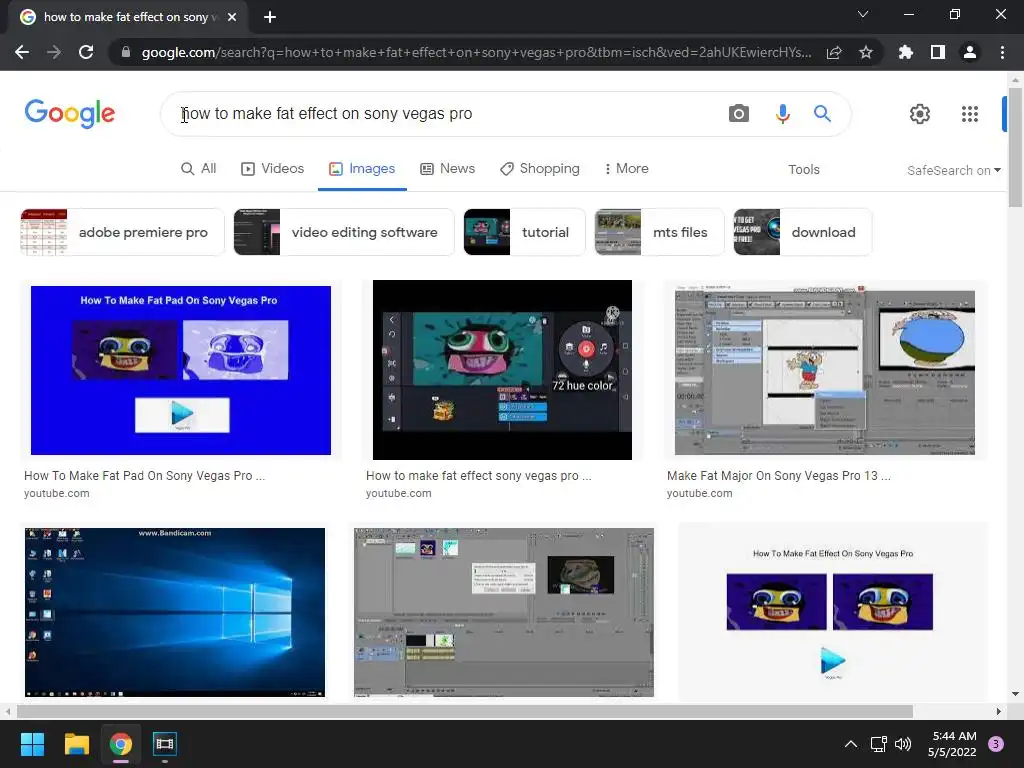Click youtube.com under Fat Major result

(x=699, y=493)
